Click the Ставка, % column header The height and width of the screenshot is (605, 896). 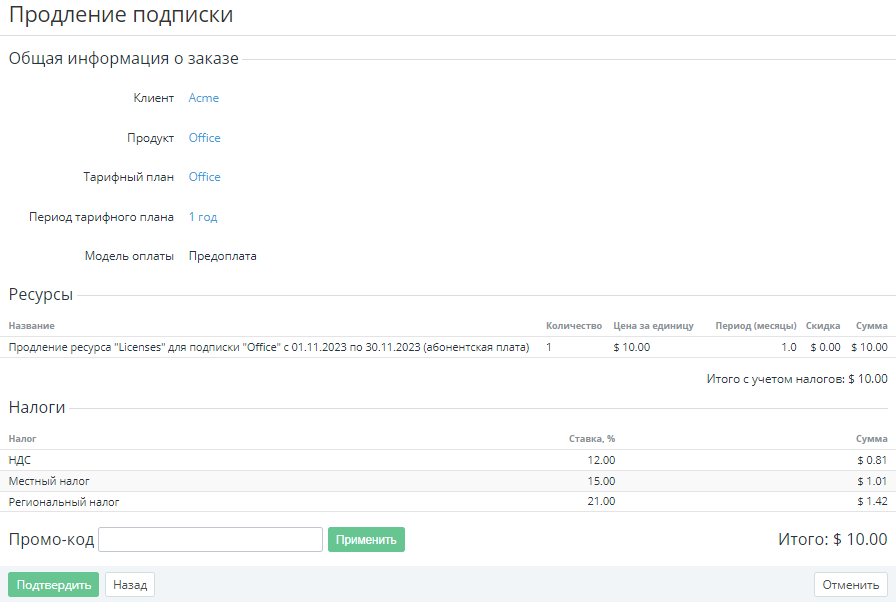click(591, 439)
